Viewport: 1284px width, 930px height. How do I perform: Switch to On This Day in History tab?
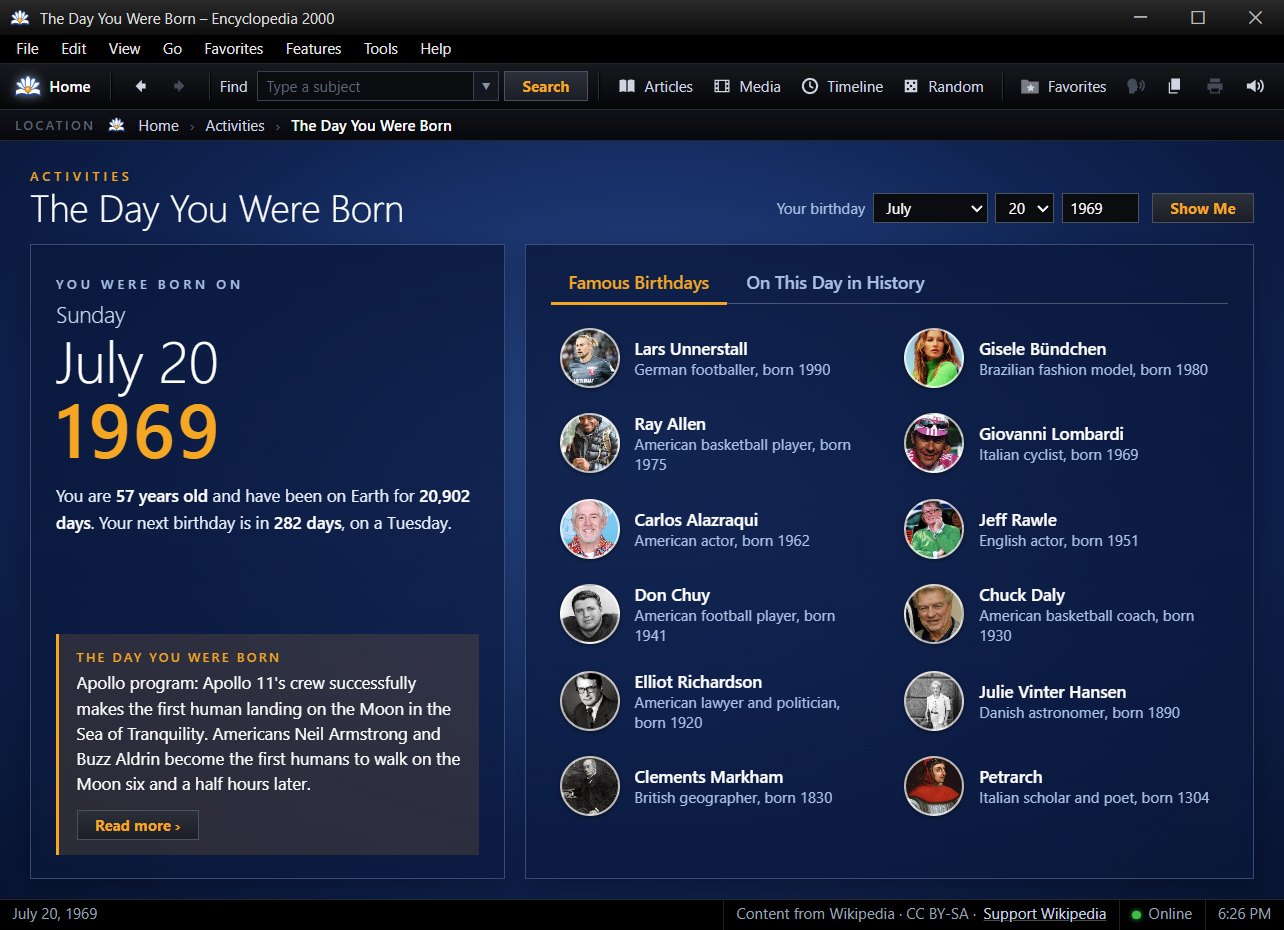pos(835,283)
